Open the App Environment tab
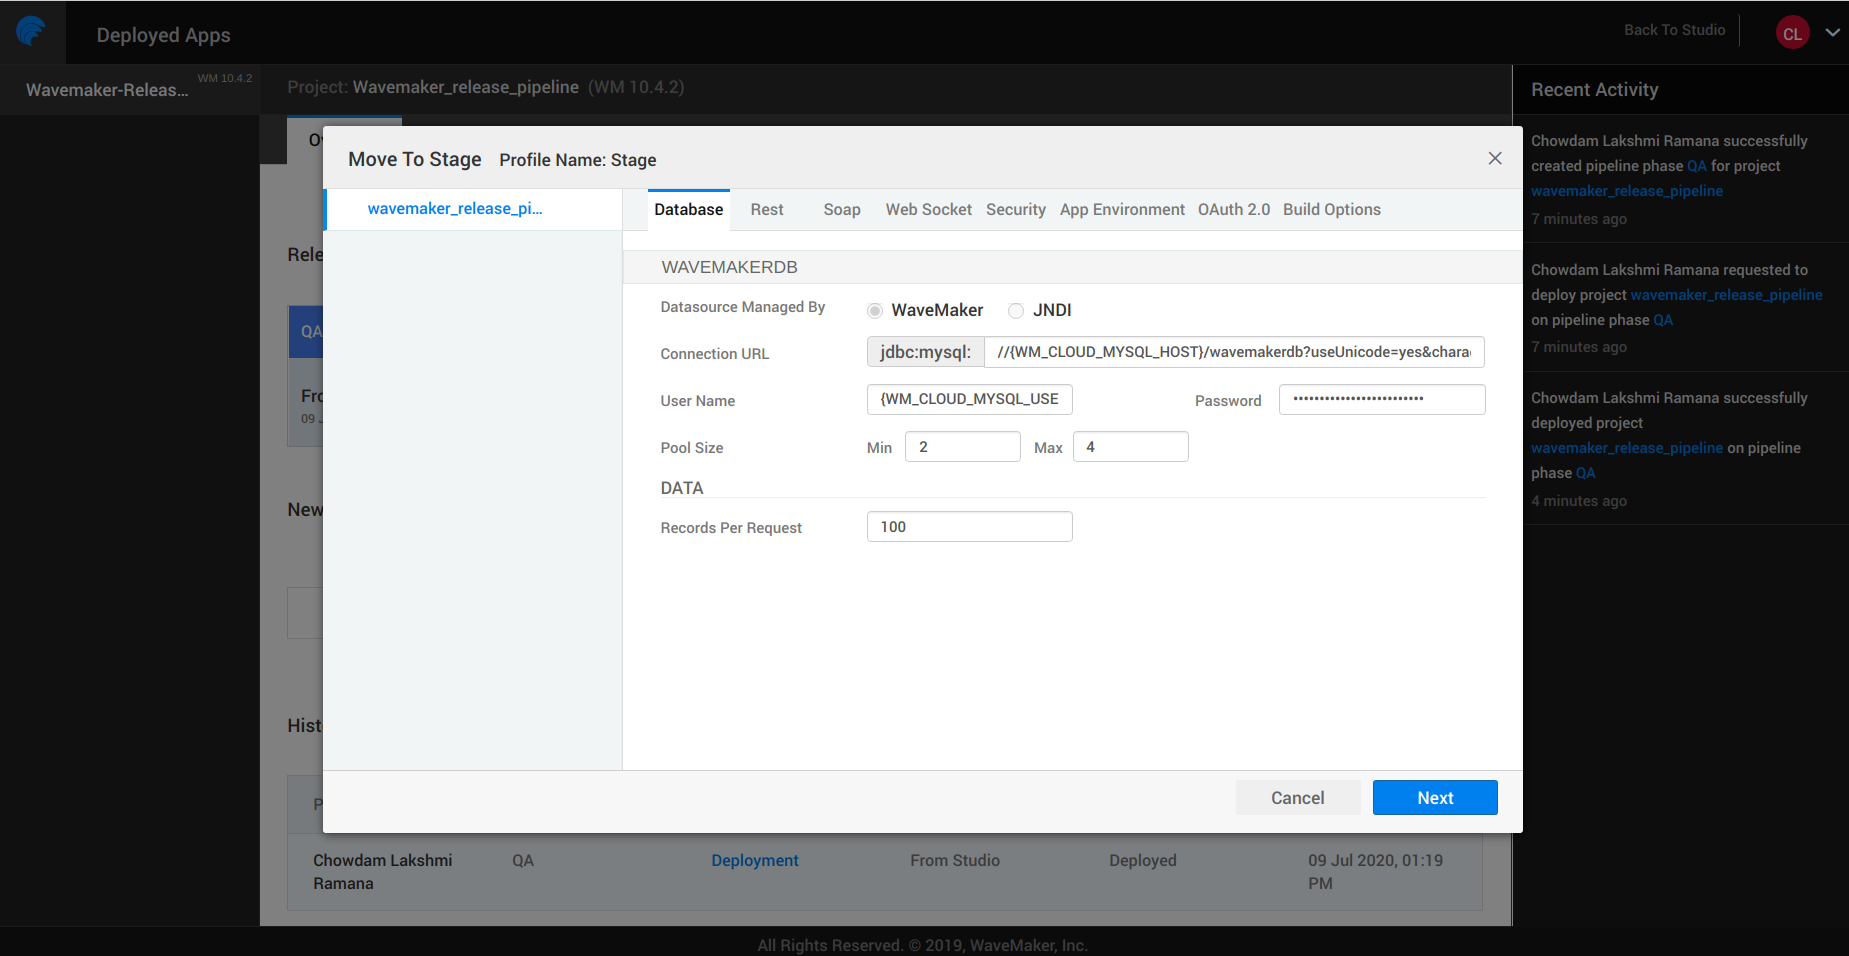1849x956 pixels. tap(1122, 209)
